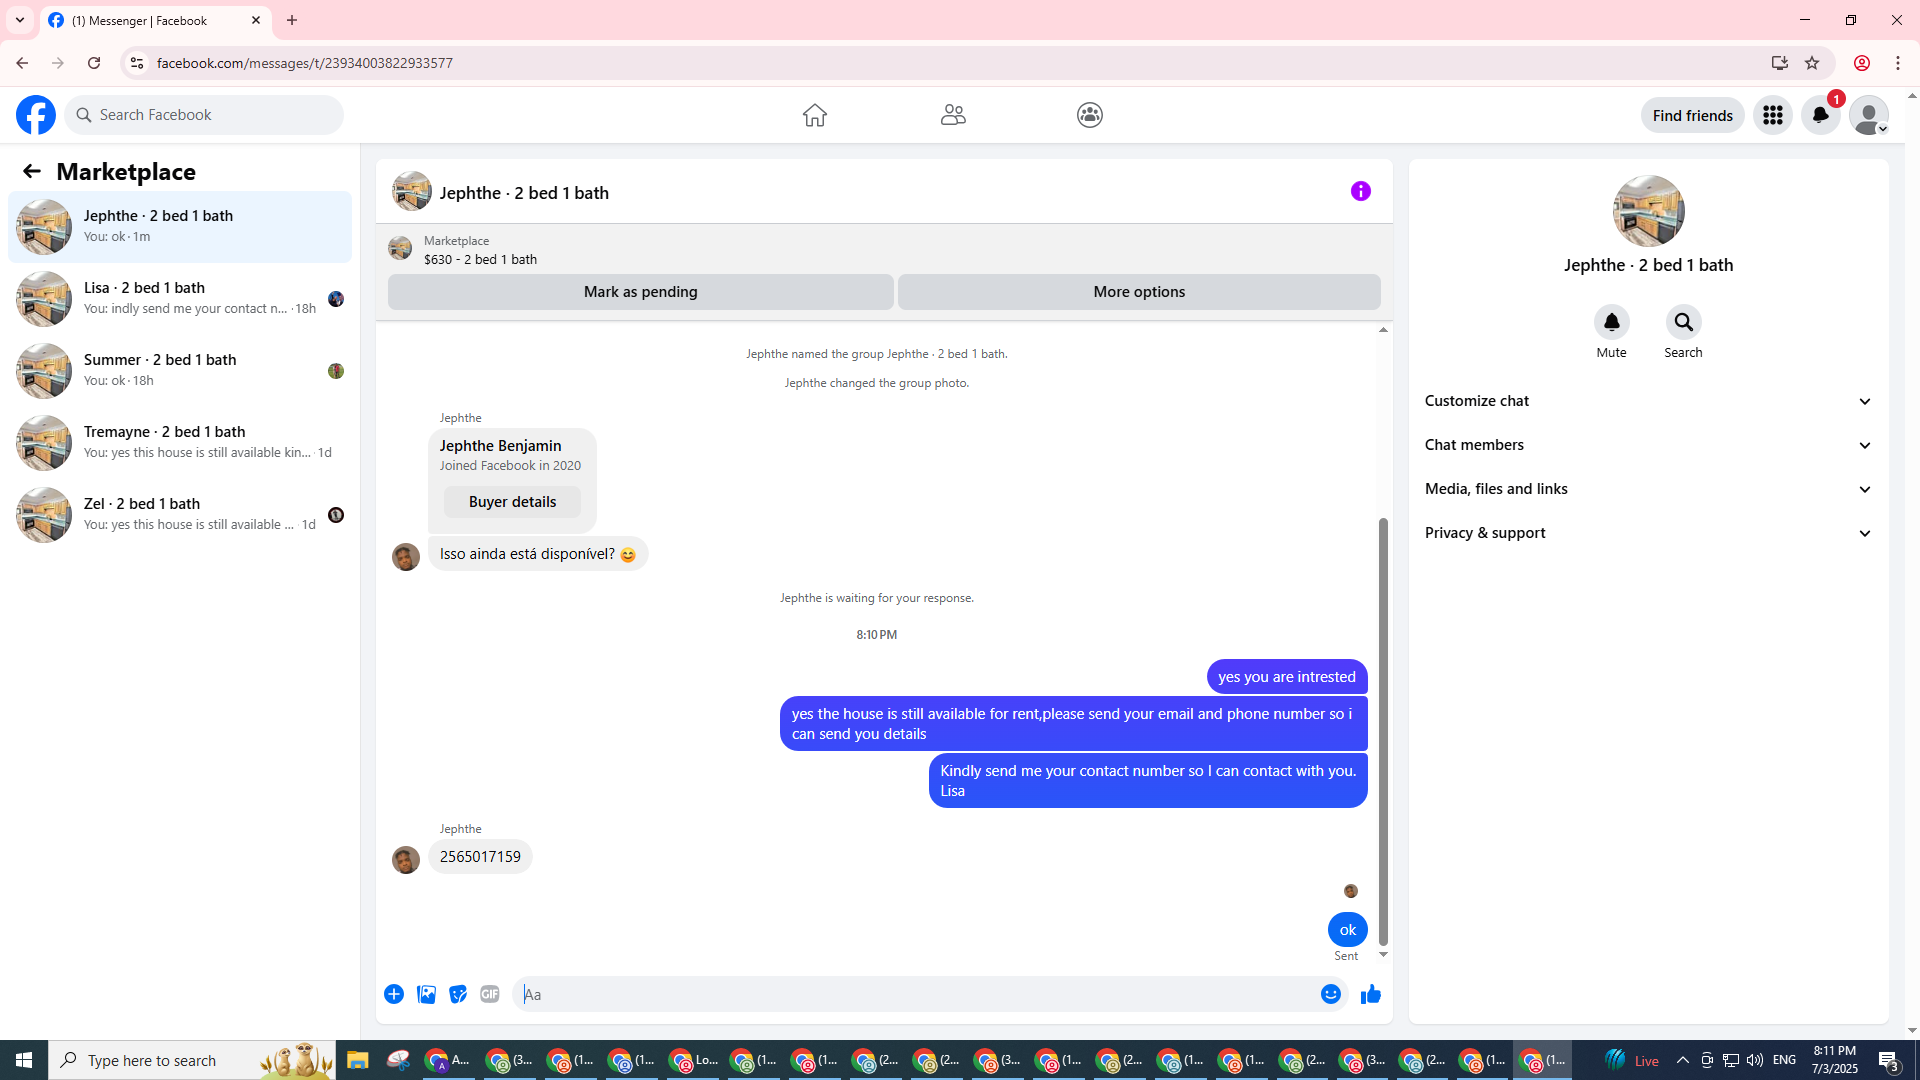Open the Lisa · 2 bed 1 bath chat
Screen dimensions: 1920x1080
pos(180,298)
